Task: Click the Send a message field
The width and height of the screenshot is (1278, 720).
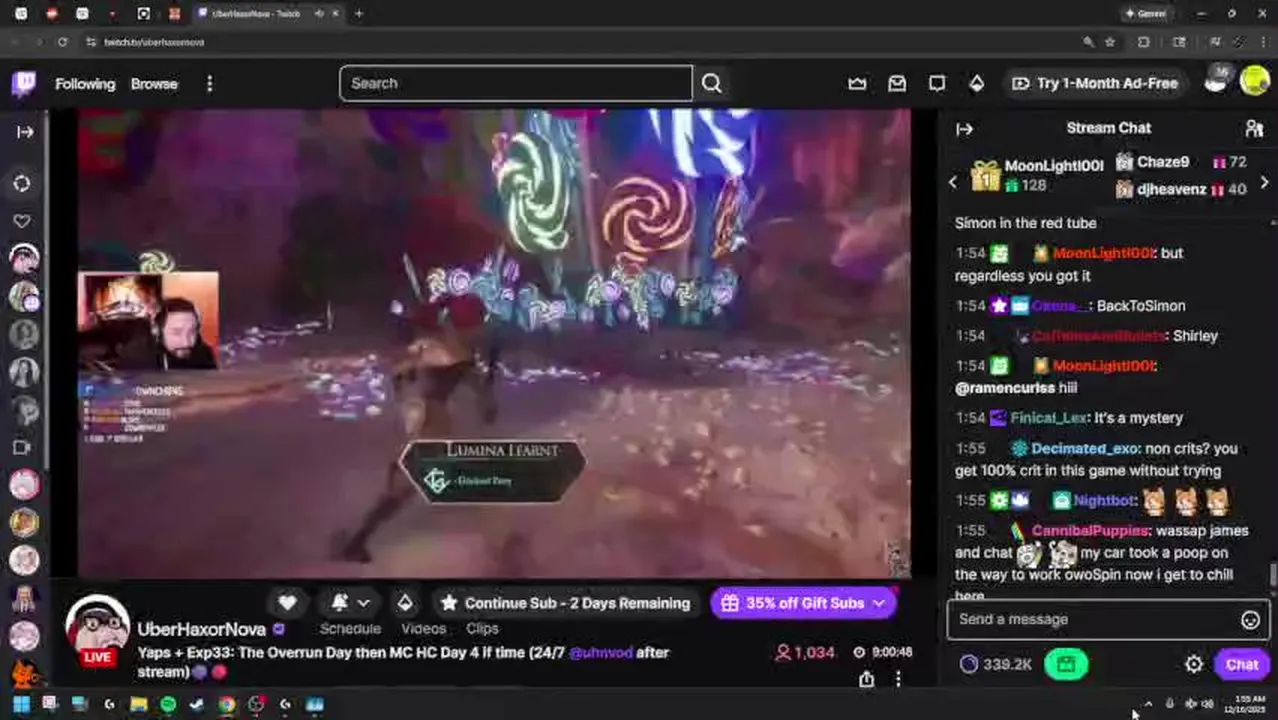Action: tap(1095, 619)
